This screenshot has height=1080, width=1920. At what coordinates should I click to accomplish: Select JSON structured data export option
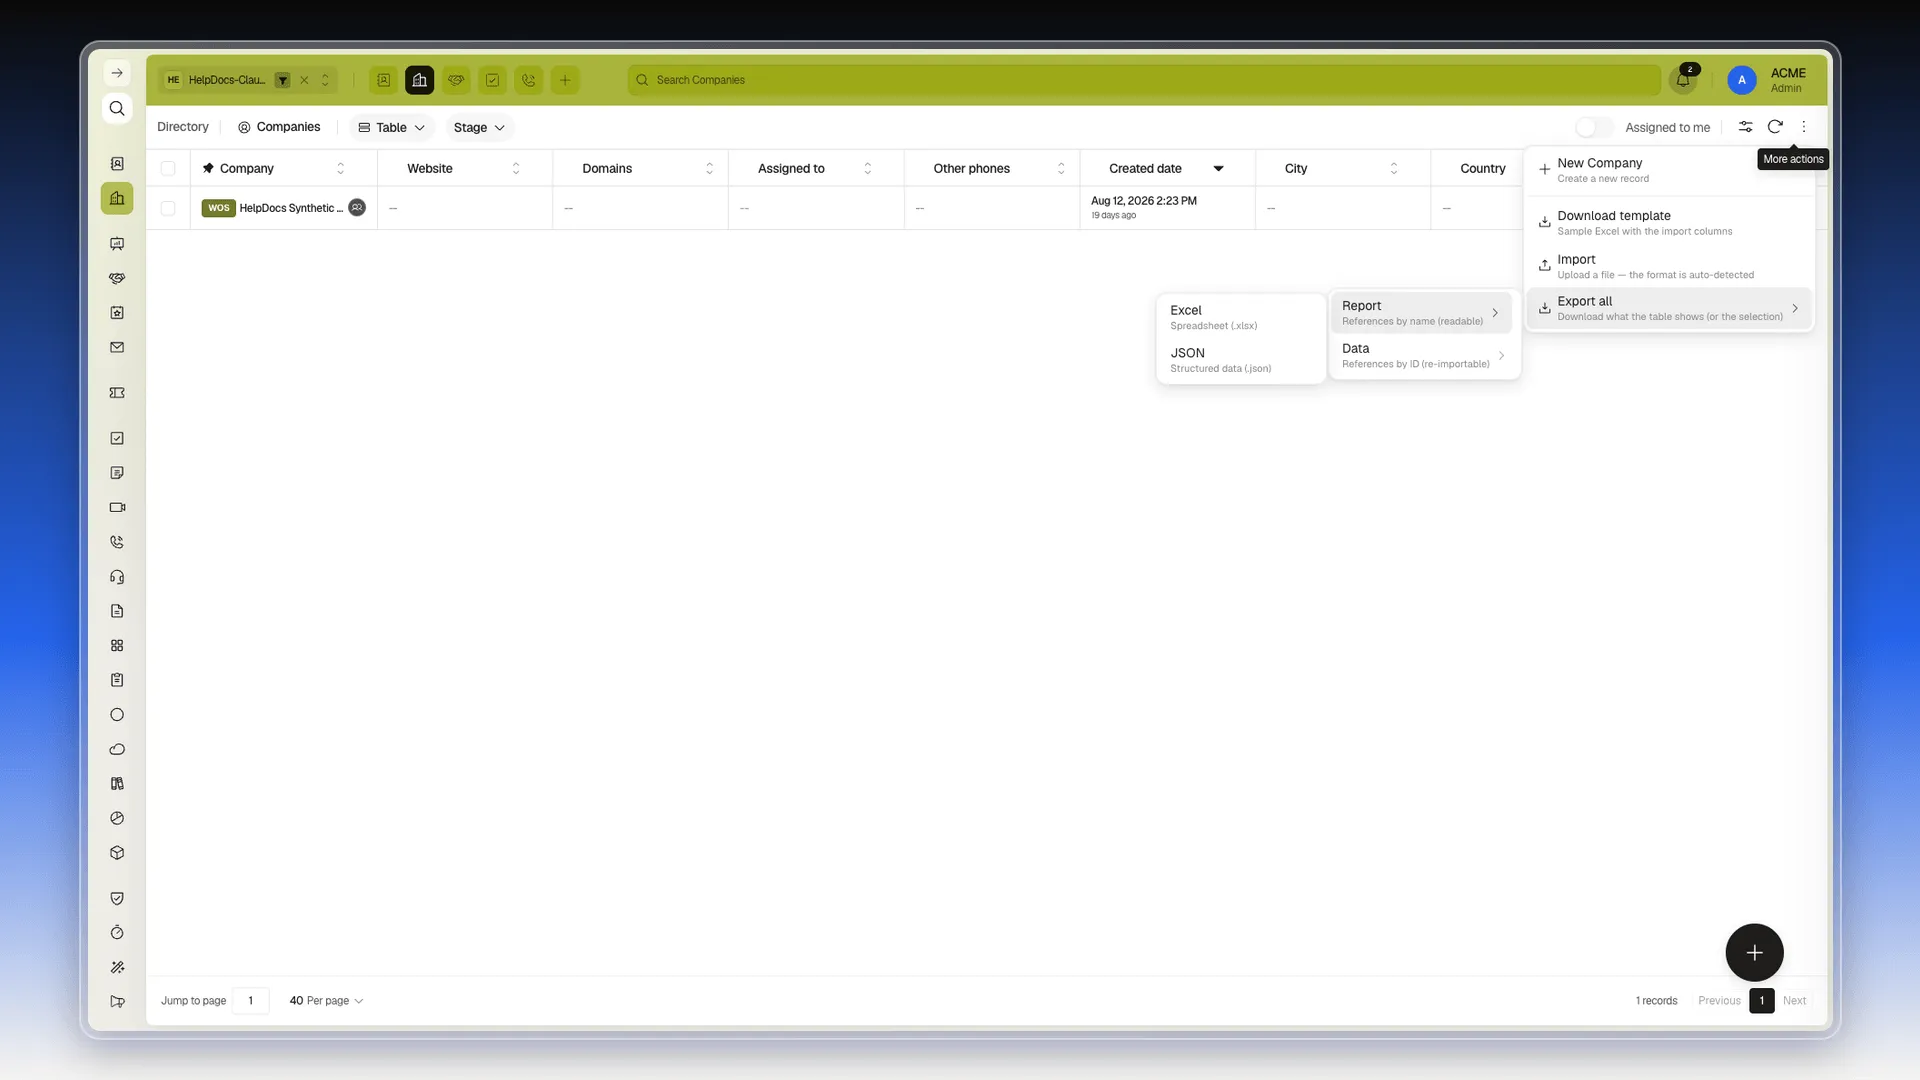click(1241, 360)
